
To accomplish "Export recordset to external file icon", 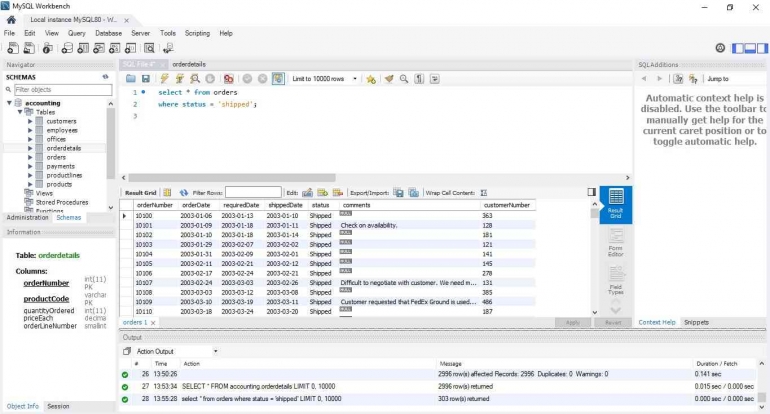I will pyautogui.click(x=398, y=193).
